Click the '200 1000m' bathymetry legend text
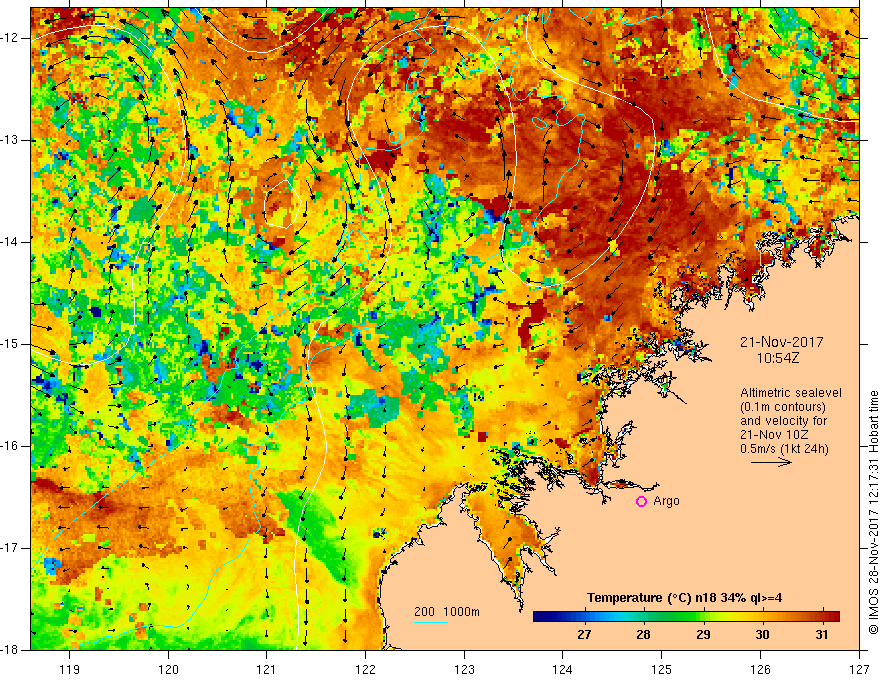880x680 pixels. pos(447,612)
